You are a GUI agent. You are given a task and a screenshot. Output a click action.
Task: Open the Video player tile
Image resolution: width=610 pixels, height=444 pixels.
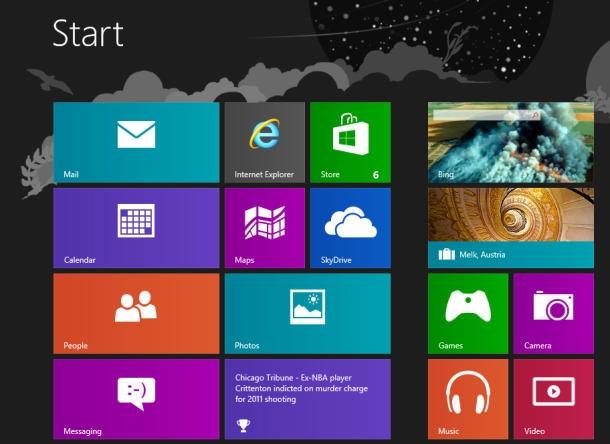coord(552,392)
